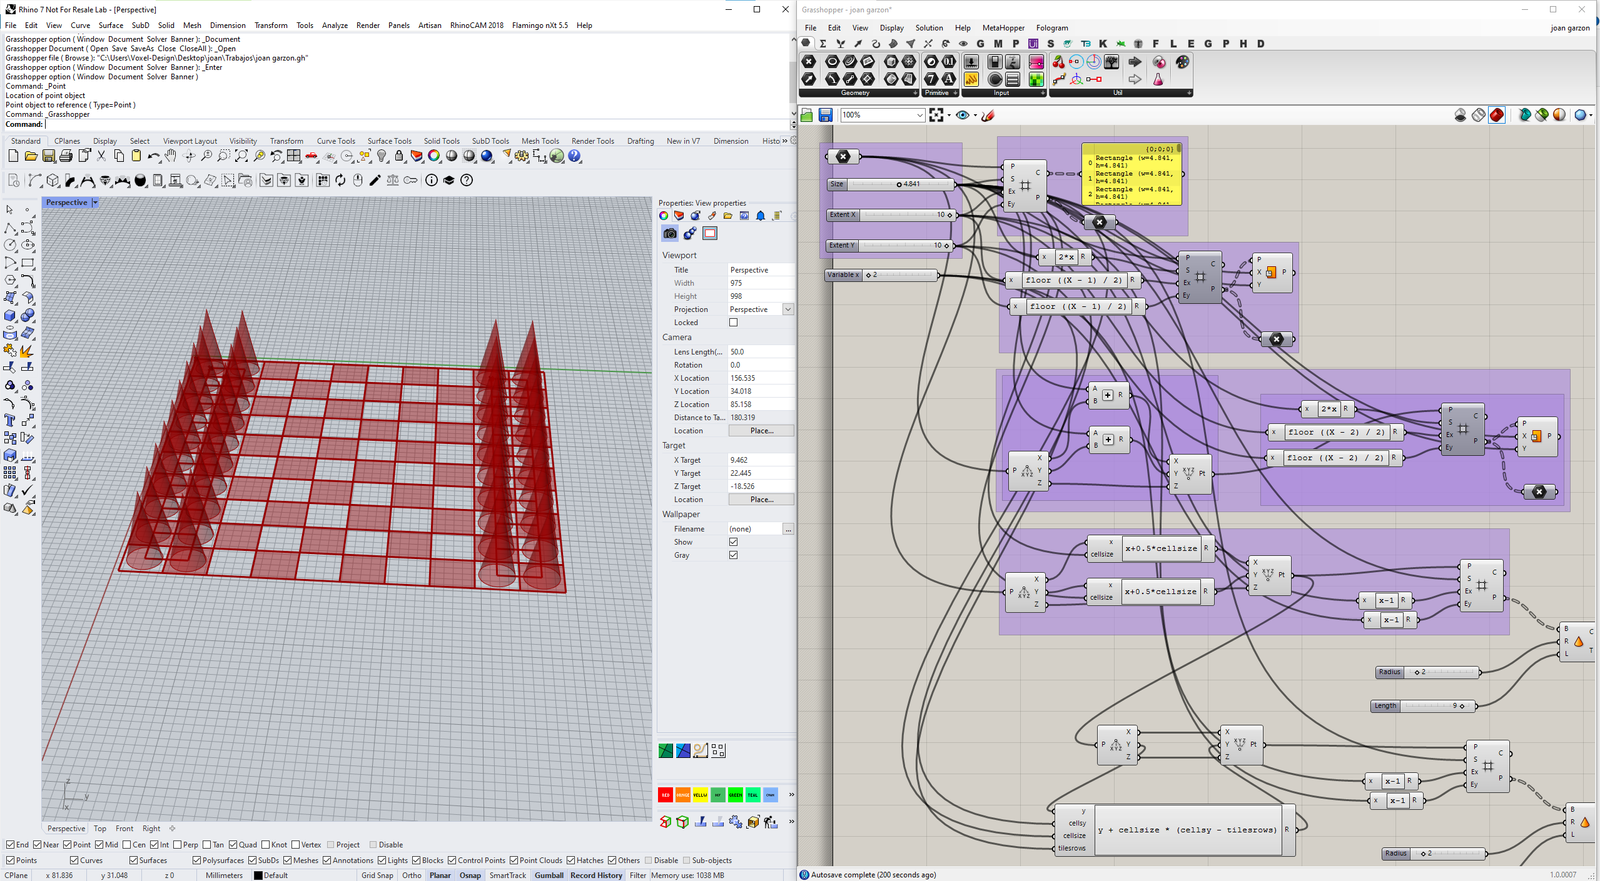
Task: Click the Size slider in Grasshopper
Action: 891,184
